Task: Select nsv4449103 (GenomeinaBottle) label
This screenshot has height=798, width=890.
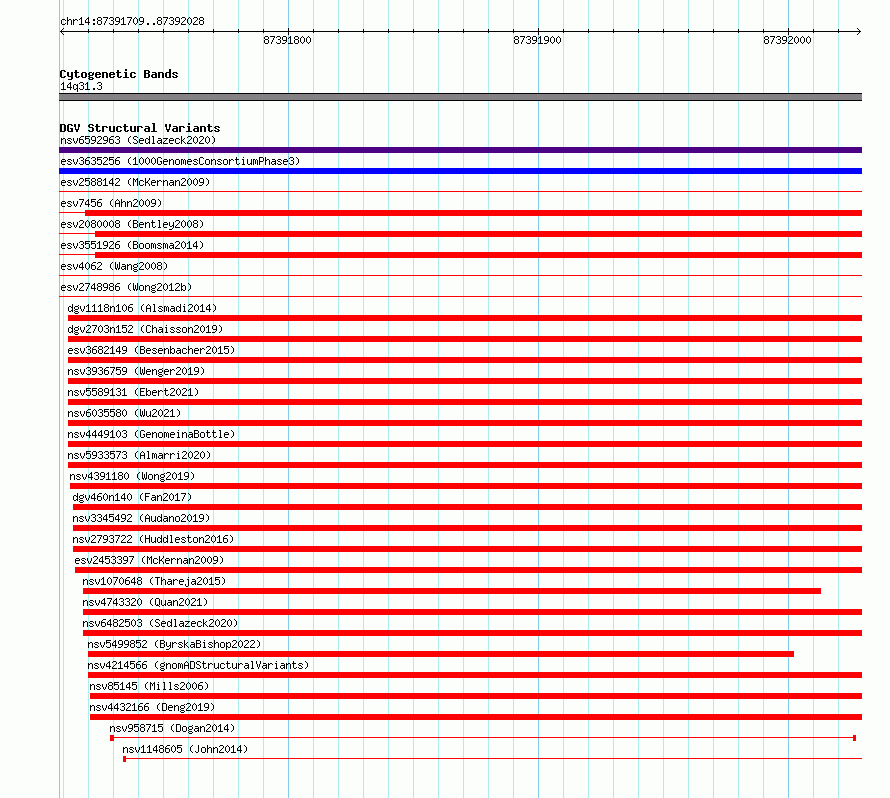Action: pyautogui.click(x=152, y=434)
